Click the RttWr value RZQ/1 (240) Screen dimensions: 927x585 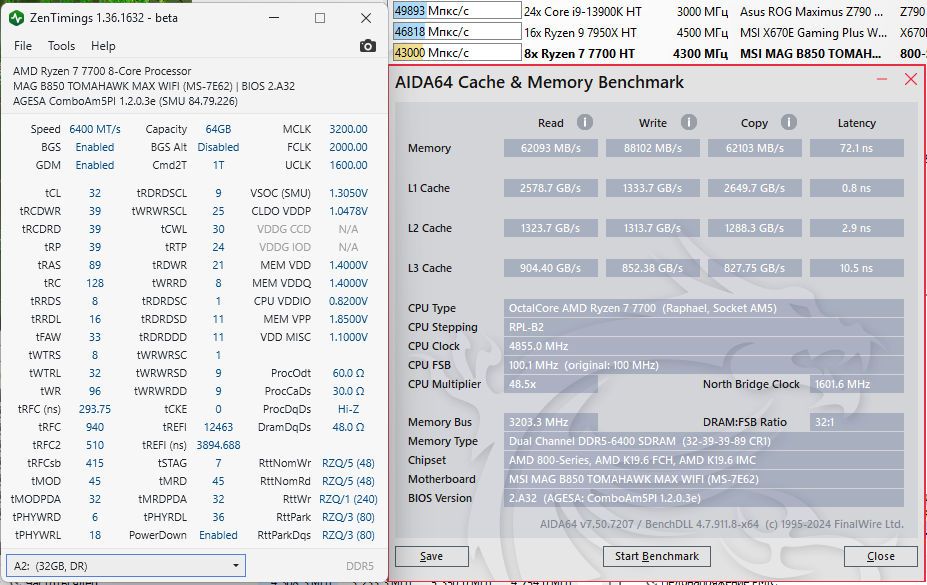tap(348, 499)
